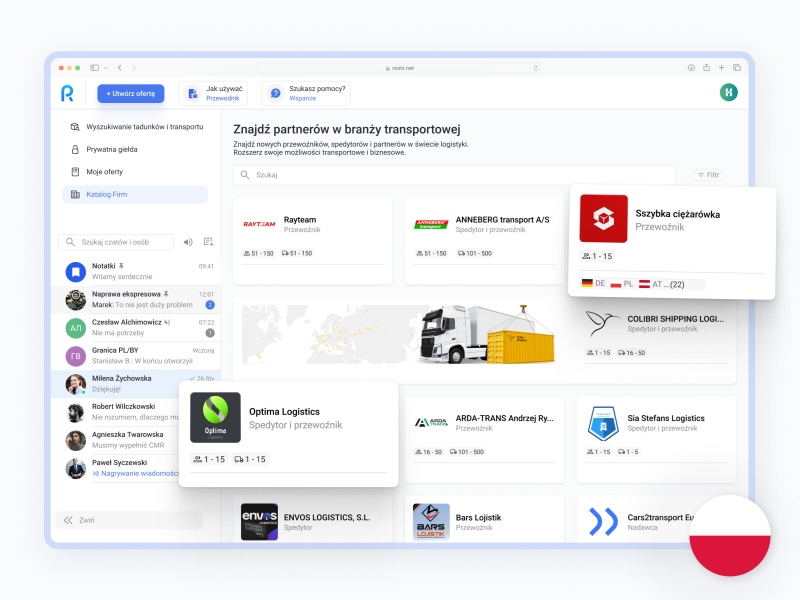This screenshot has height=600, width=800.
Task: Open Szukasz pomocy Wsparcie support
Action: tap(306, 93)
